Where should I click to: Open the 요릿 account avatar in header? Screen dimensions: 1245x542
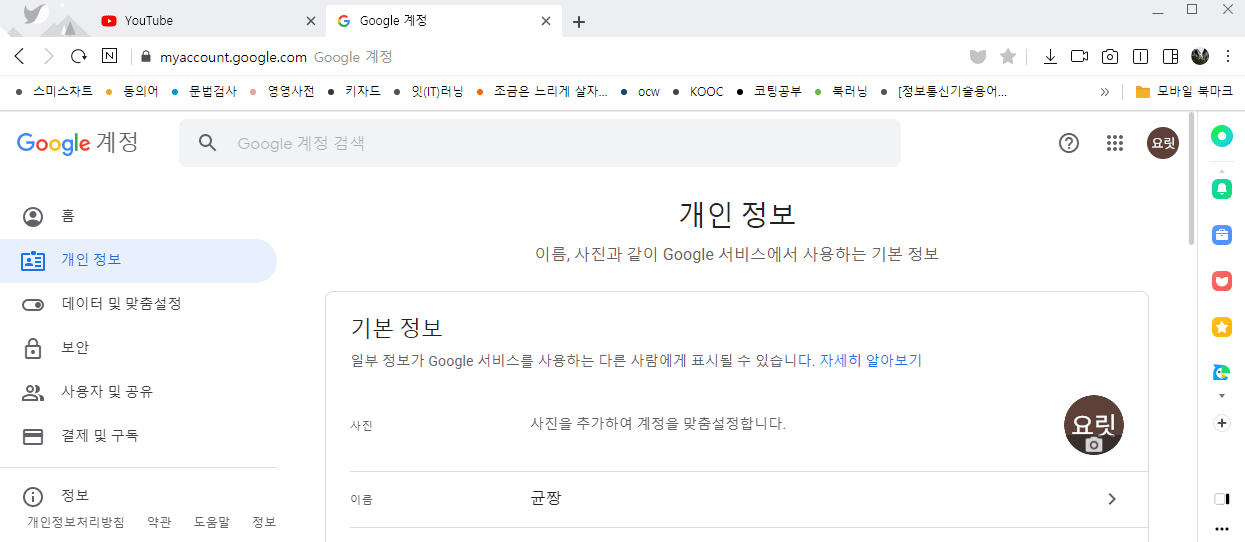pyautogui.click(x=1163, y=143)
